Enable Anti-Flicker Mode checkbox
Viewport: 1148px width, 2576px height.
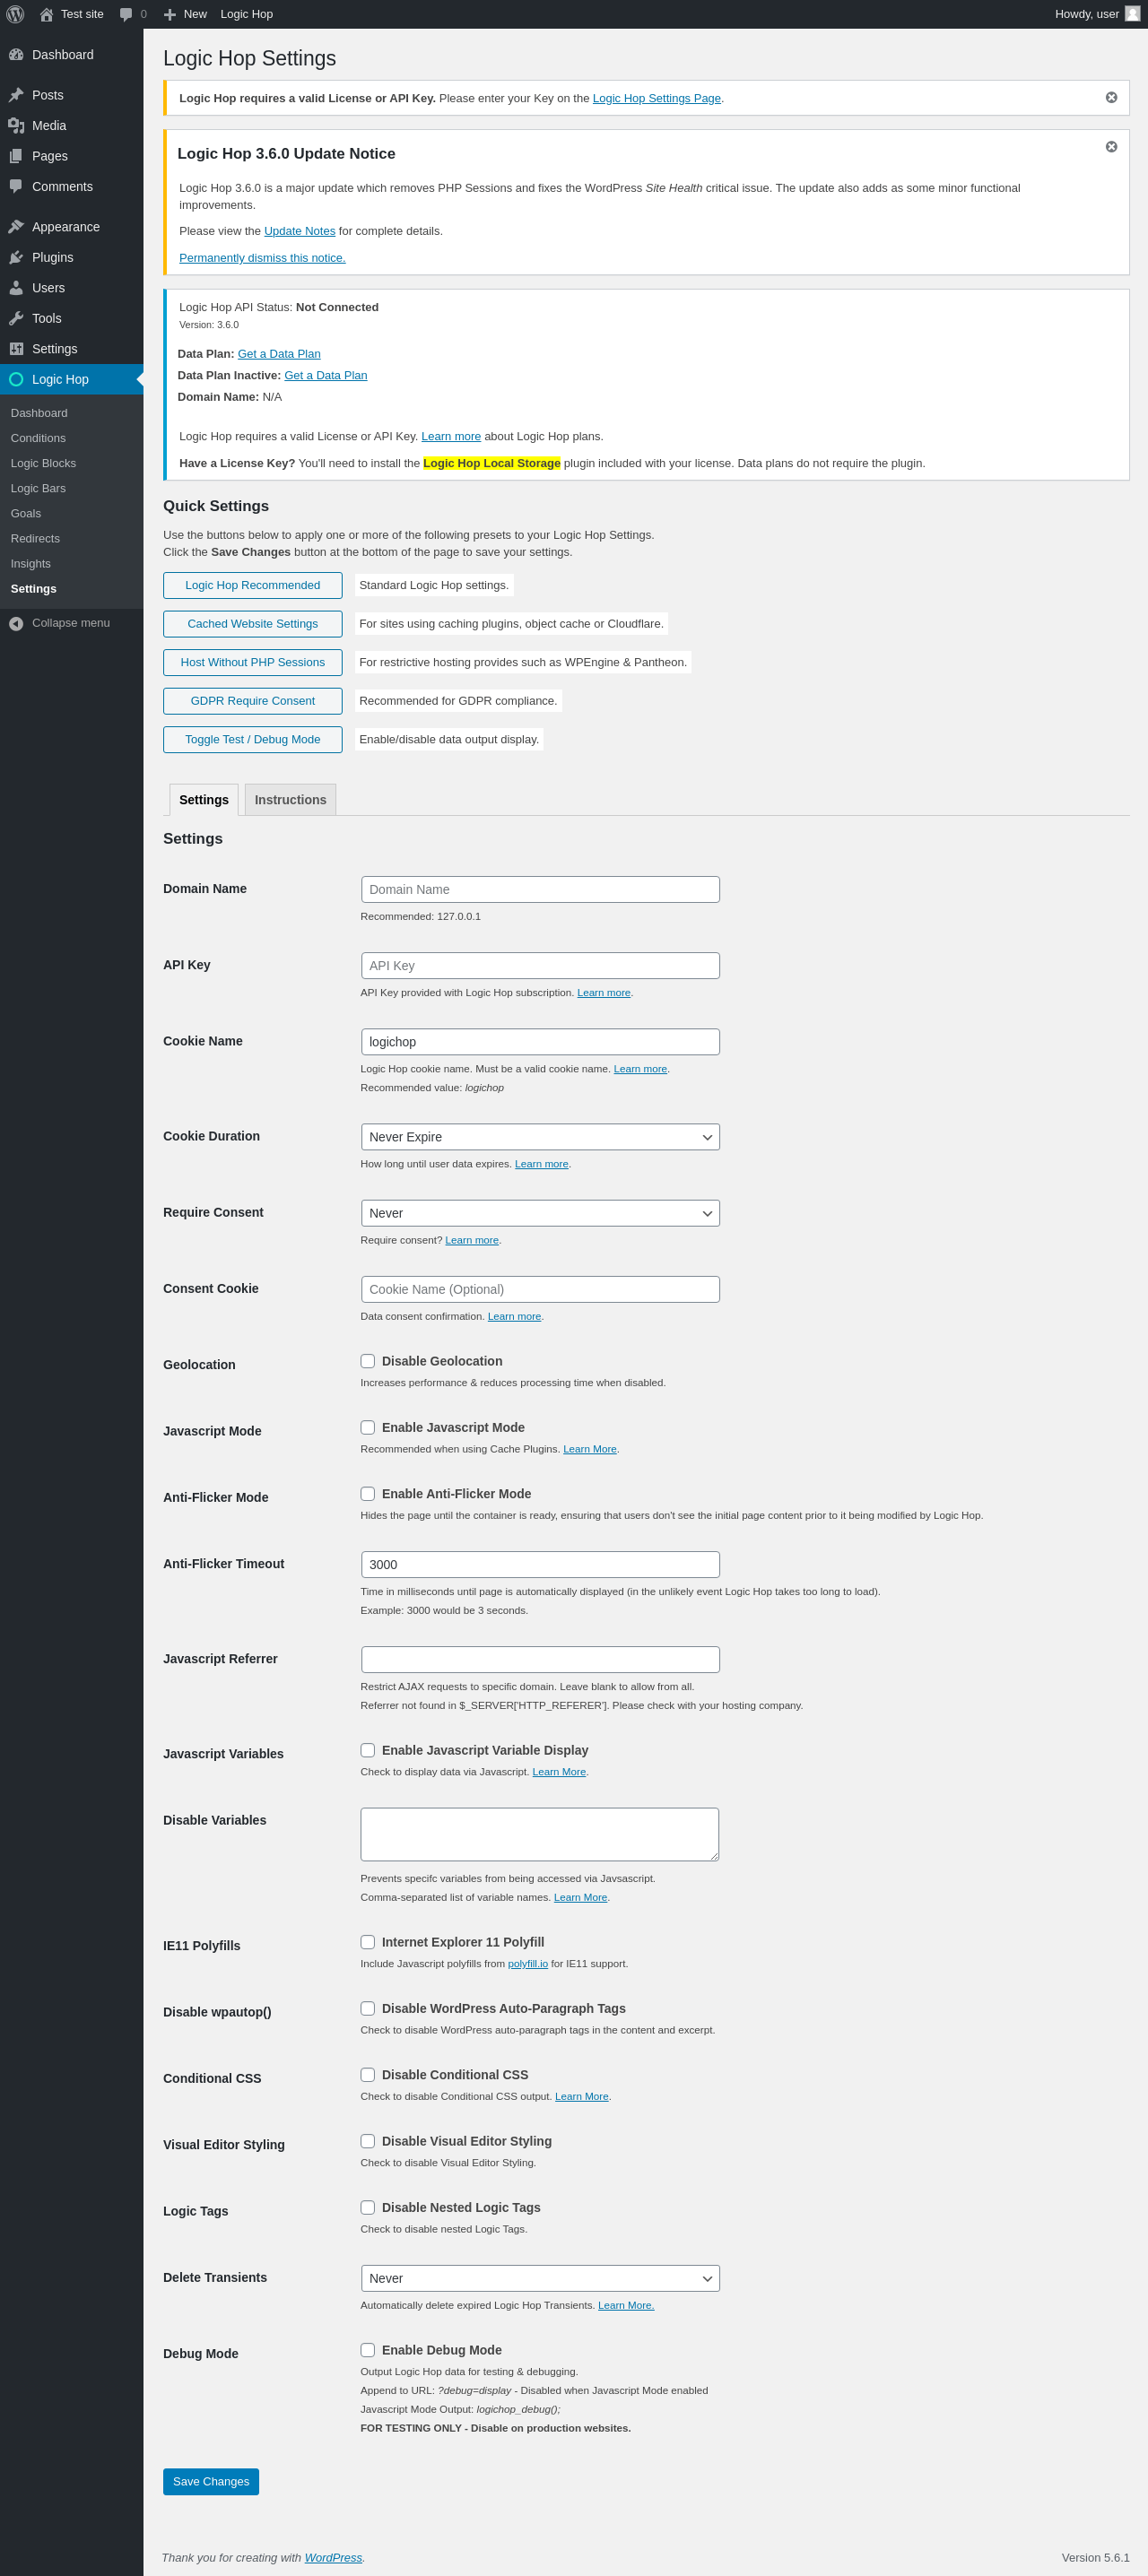[368, 1493]
